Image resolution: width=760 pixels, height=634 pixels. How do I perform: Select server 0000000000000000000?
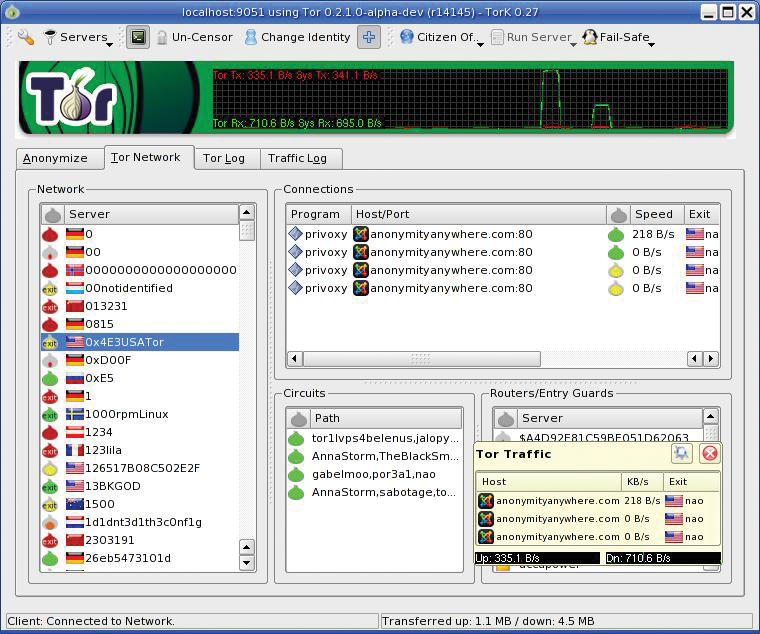[x=140, y=270]
